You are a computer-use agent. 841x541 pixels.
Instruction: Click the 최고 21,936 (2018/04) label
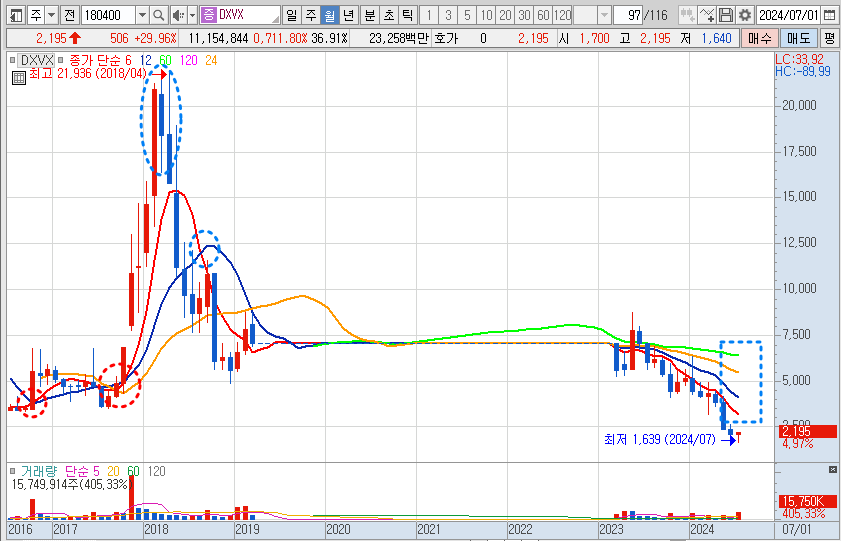(x=87, y=73)
